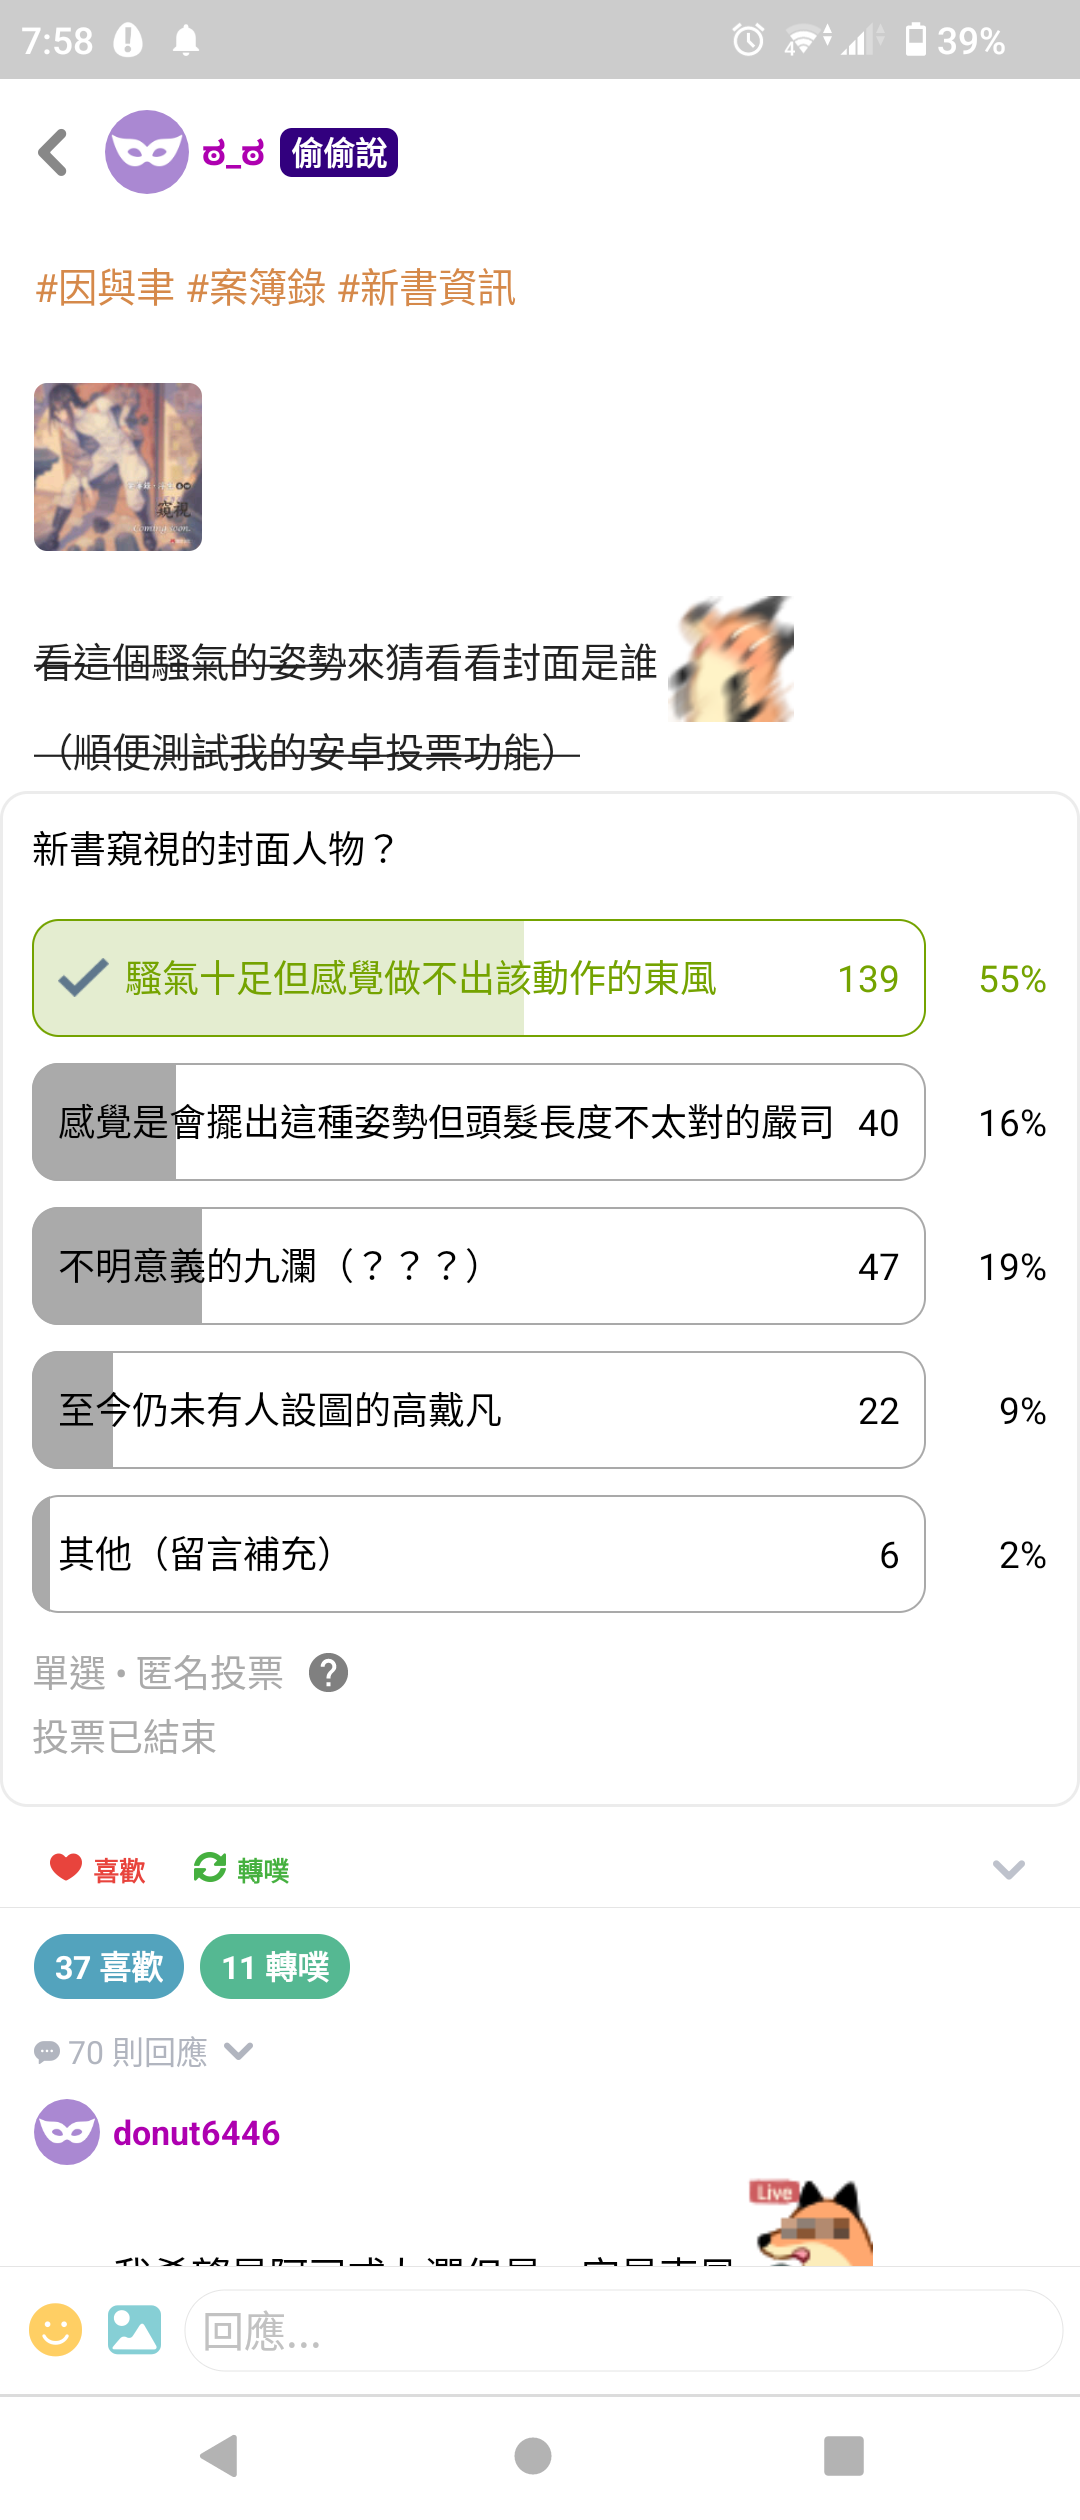Open the emoji smiley picker
Screen dimensions: 1080x2520
point(56,2330)
